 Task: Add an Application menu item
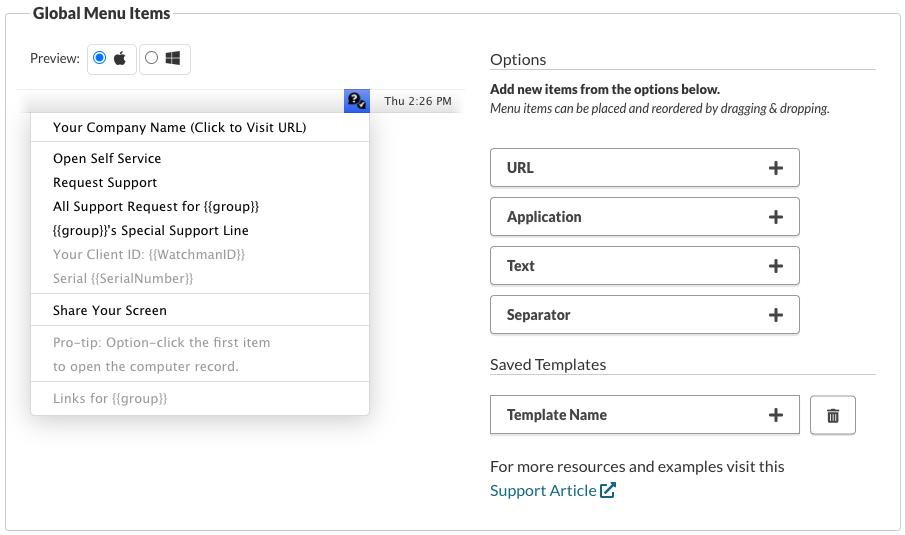click(645, 217)
